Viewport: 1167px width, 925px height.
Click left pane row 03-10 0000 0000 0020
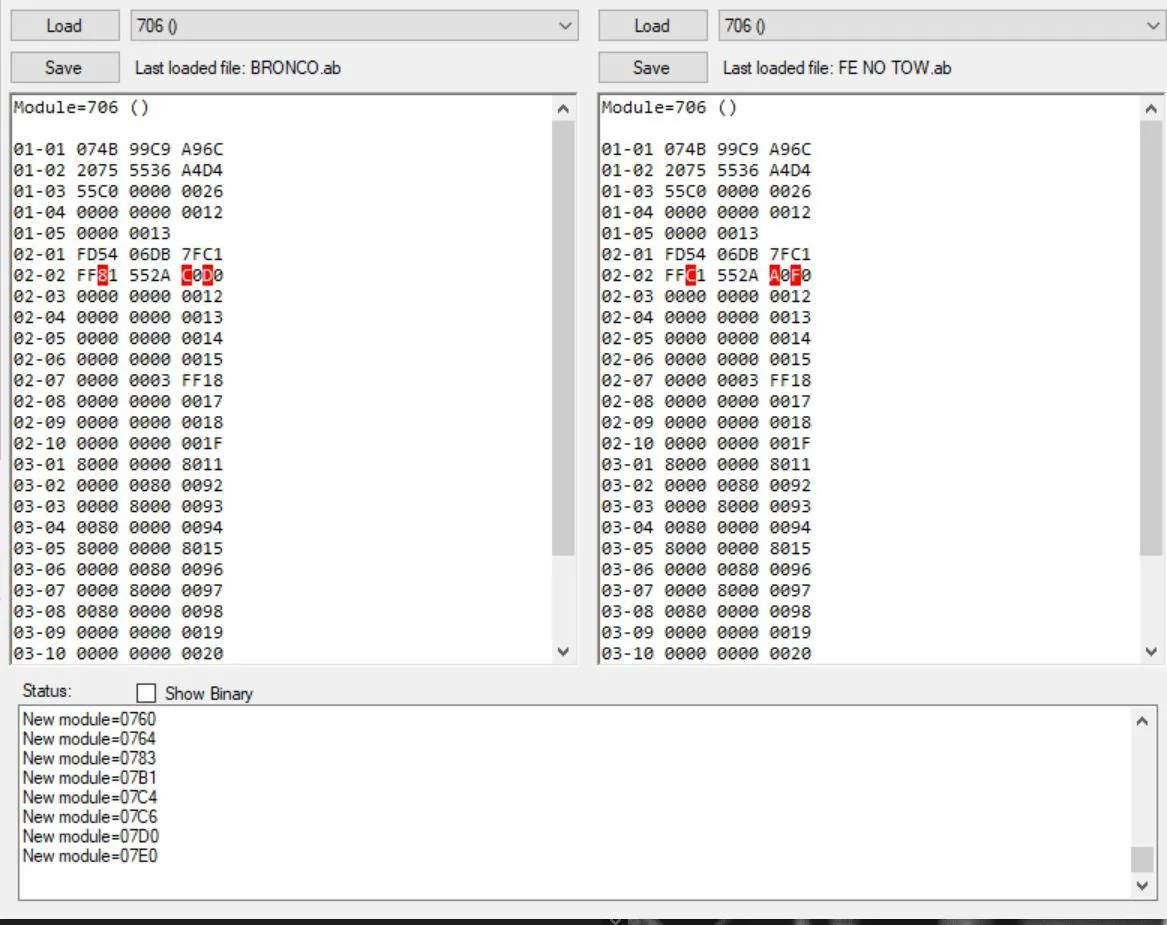118,653
